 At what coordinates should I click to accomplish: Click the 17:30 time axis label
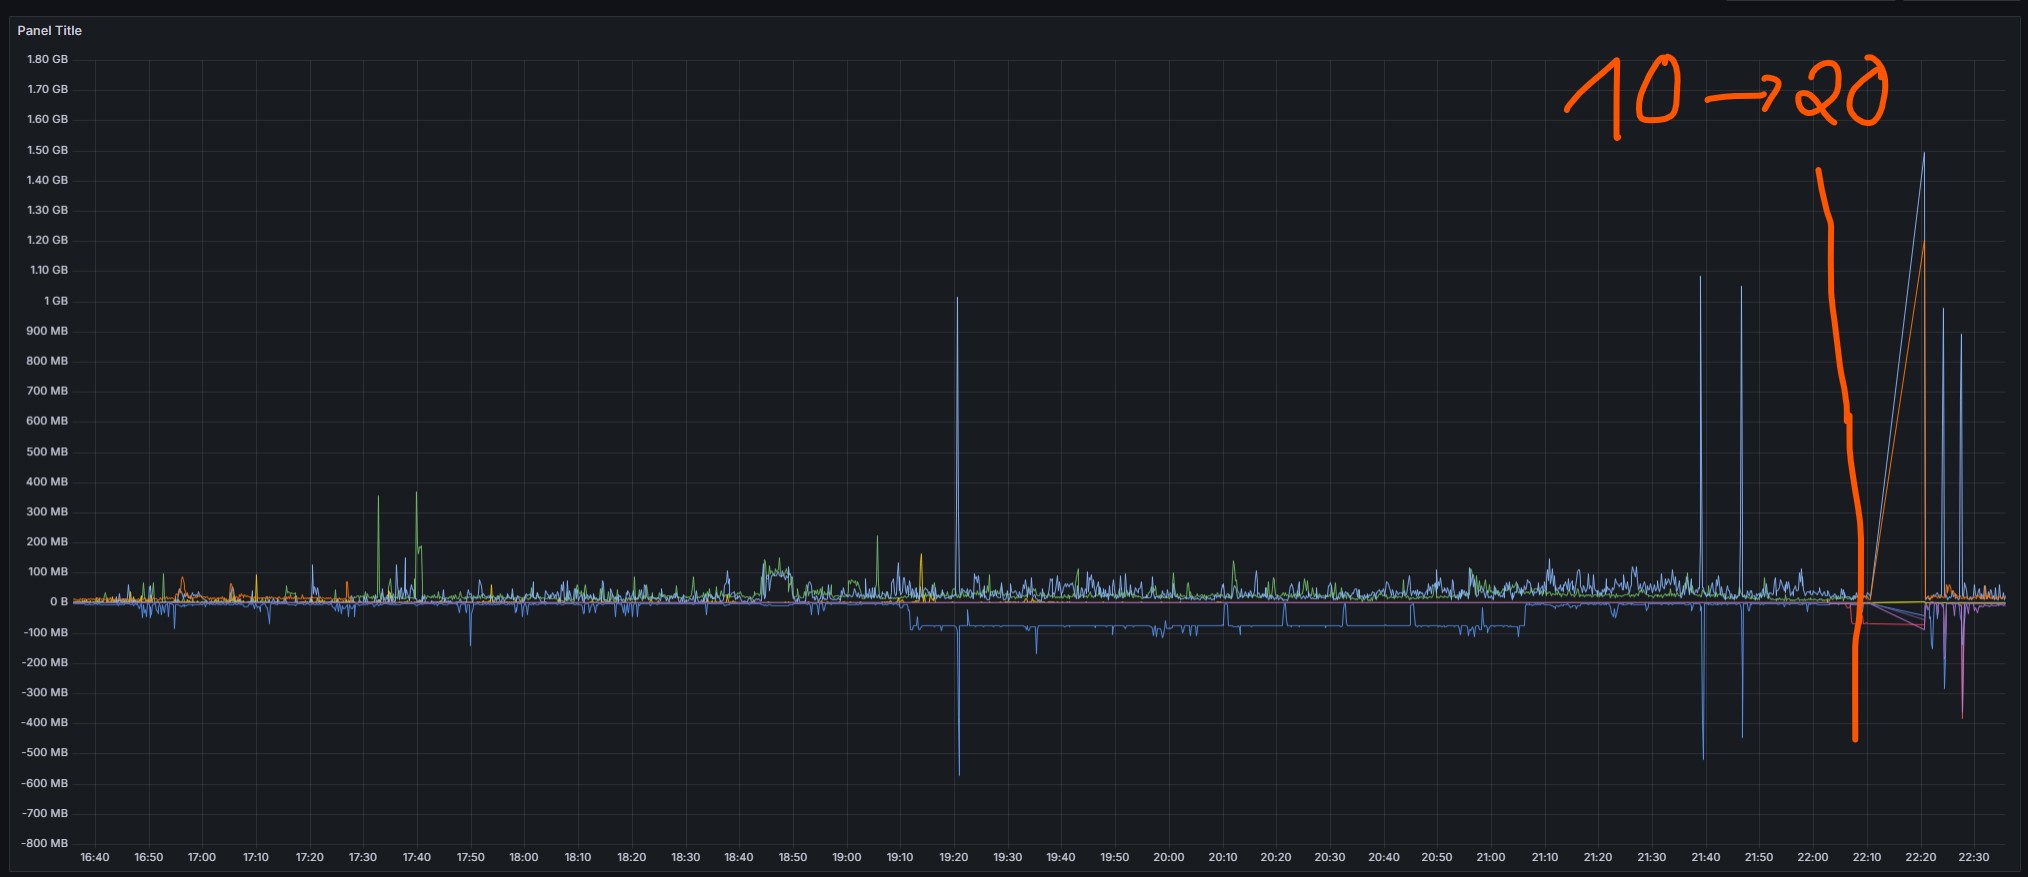point(363,858)
